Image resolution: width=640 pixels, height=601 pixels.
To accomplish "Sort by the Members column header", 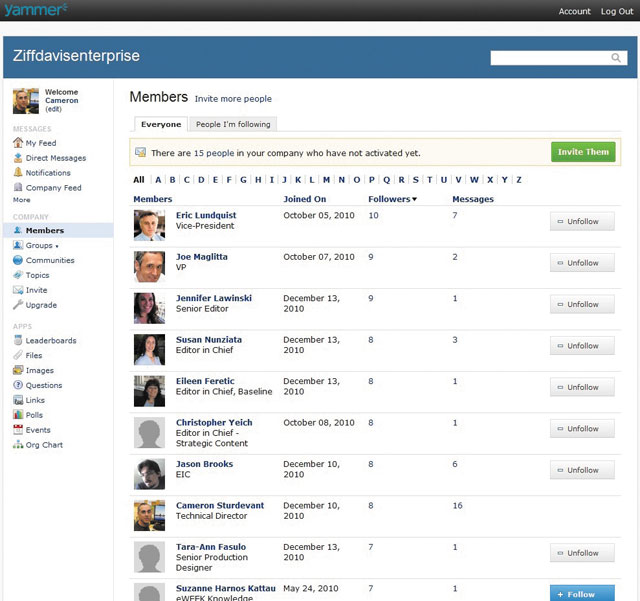I will point(153,199).
